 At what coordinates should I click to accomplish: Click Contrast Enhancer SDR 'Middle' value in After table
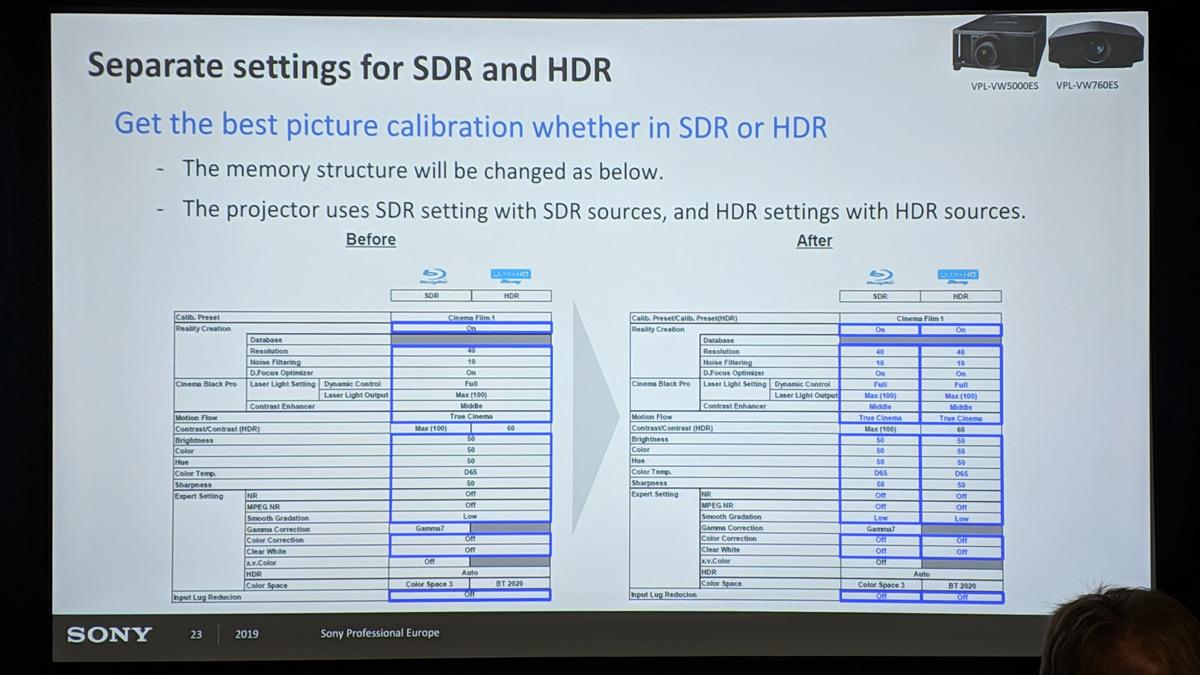click(x=880, y=407)
